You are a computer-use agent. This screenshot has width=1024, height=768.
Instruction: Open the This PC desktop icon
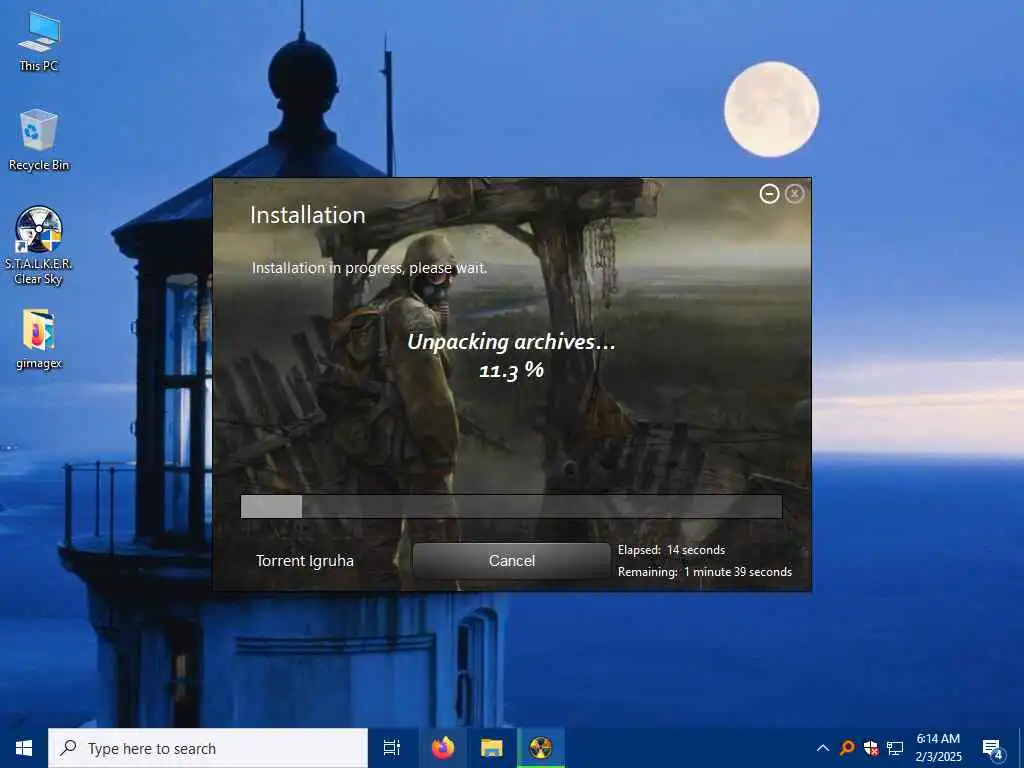click(39, 41)
